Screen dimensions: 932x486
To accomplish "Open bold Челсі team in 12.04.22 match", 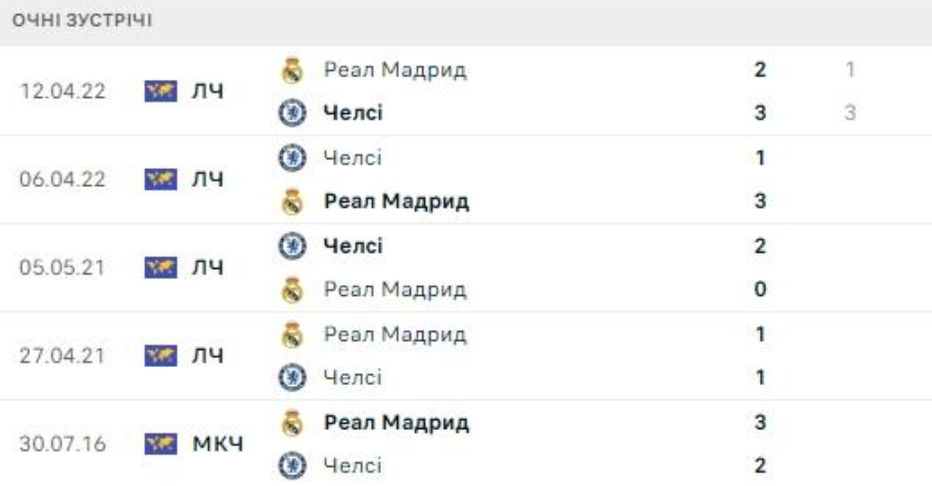I will pos(354,114).
